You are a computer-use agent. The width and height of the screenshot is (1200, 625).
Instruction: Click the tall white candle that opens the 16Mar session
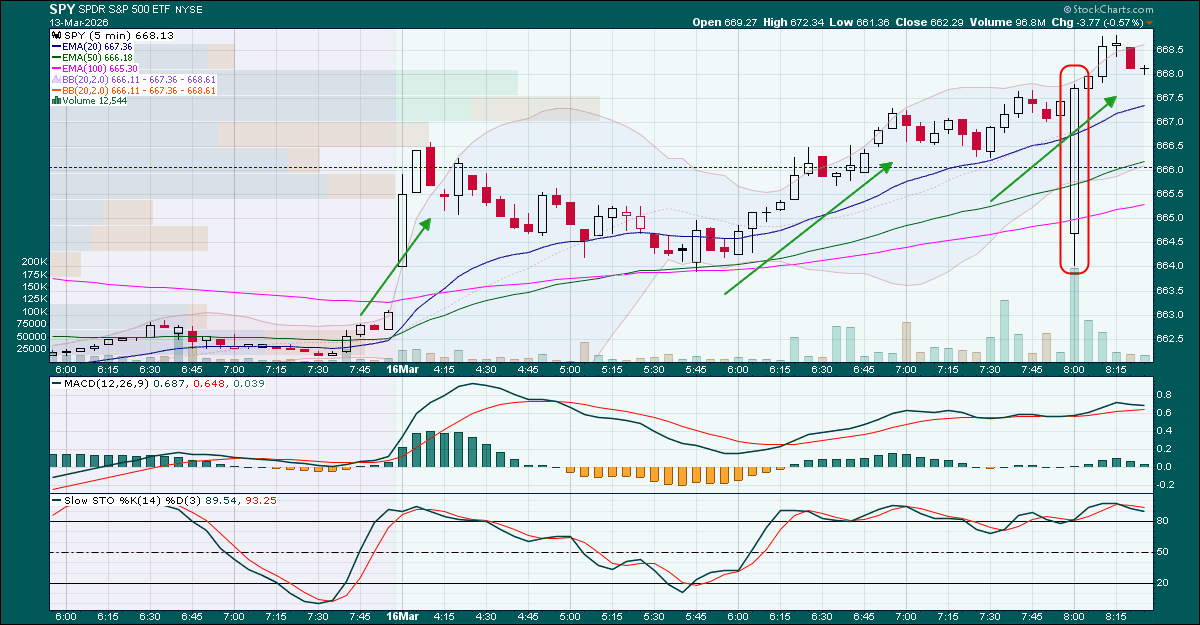tap(403, 229)
